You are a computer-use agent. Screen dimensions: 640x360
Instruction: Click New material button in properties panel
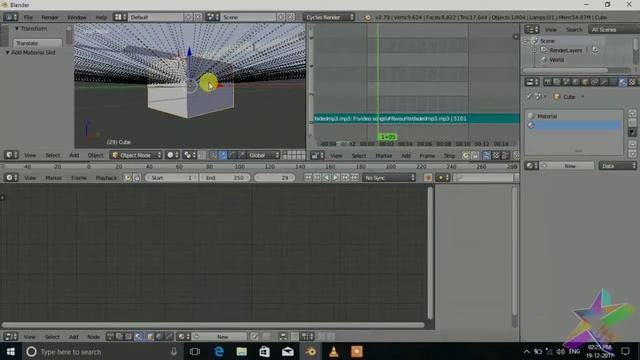click(569, 166)
